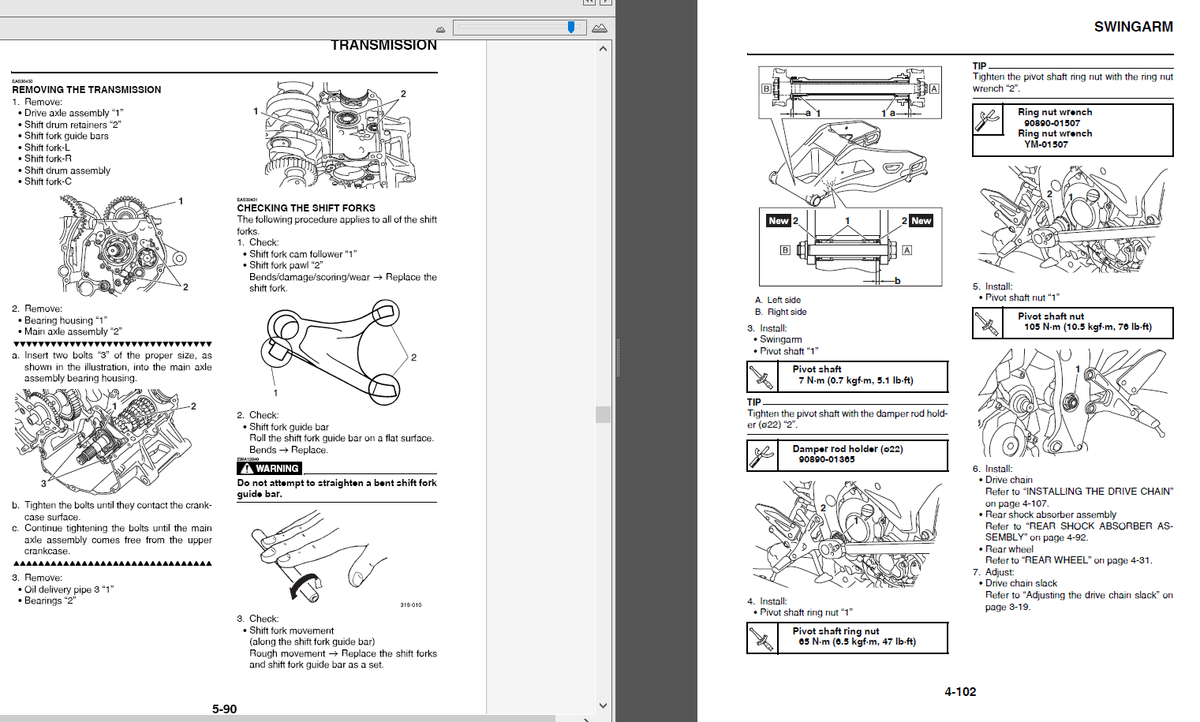Viewport: 1200px width, 722px height.
Task: Click the large mountain zoom-in icon
Action: point(601,28)
